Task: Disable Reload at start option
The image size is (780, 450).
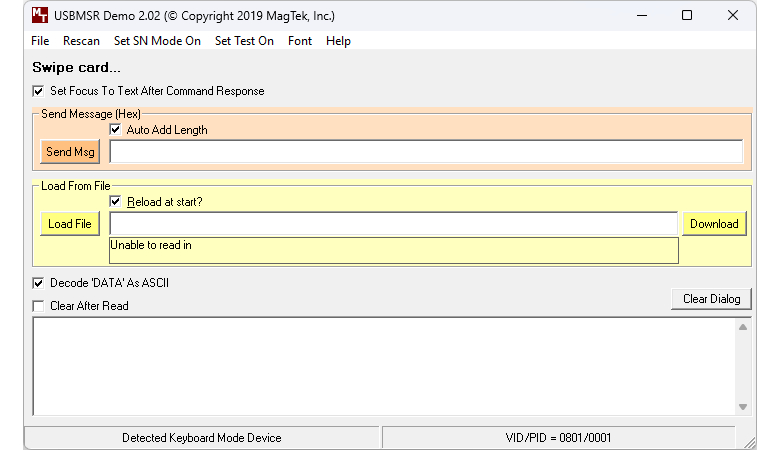Action: pyautogui.click(x=115, y=201)
